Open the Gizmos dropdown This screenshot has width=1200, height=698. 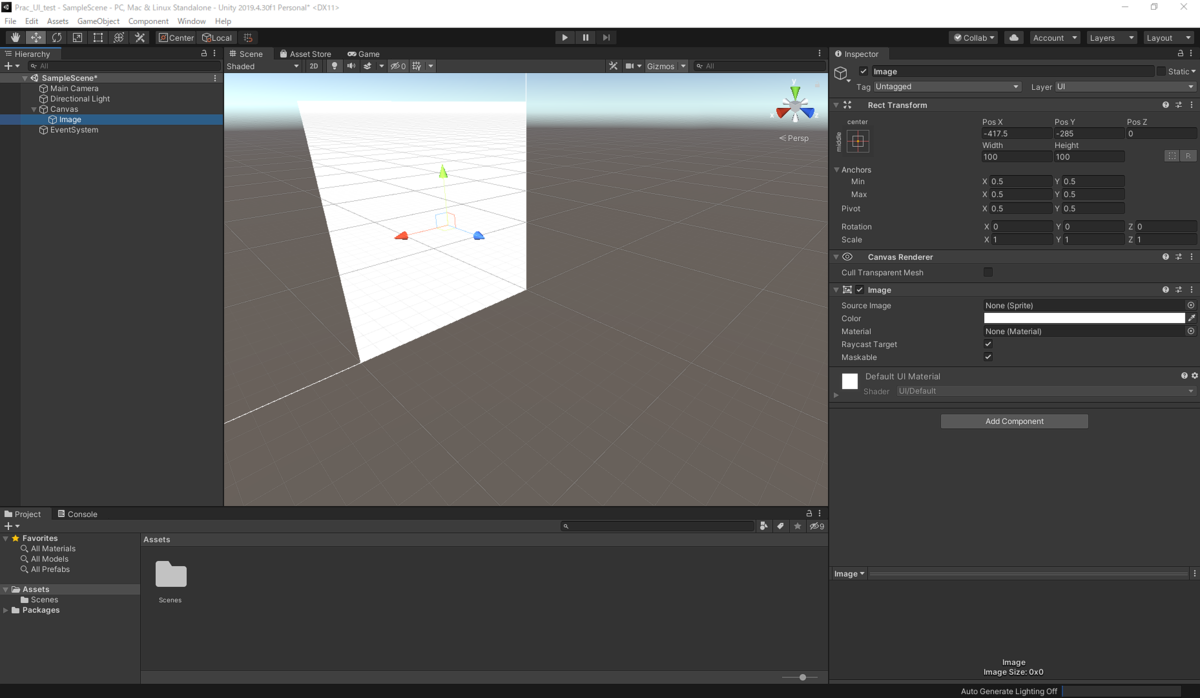pyautogui.click(x=666, y=66)
